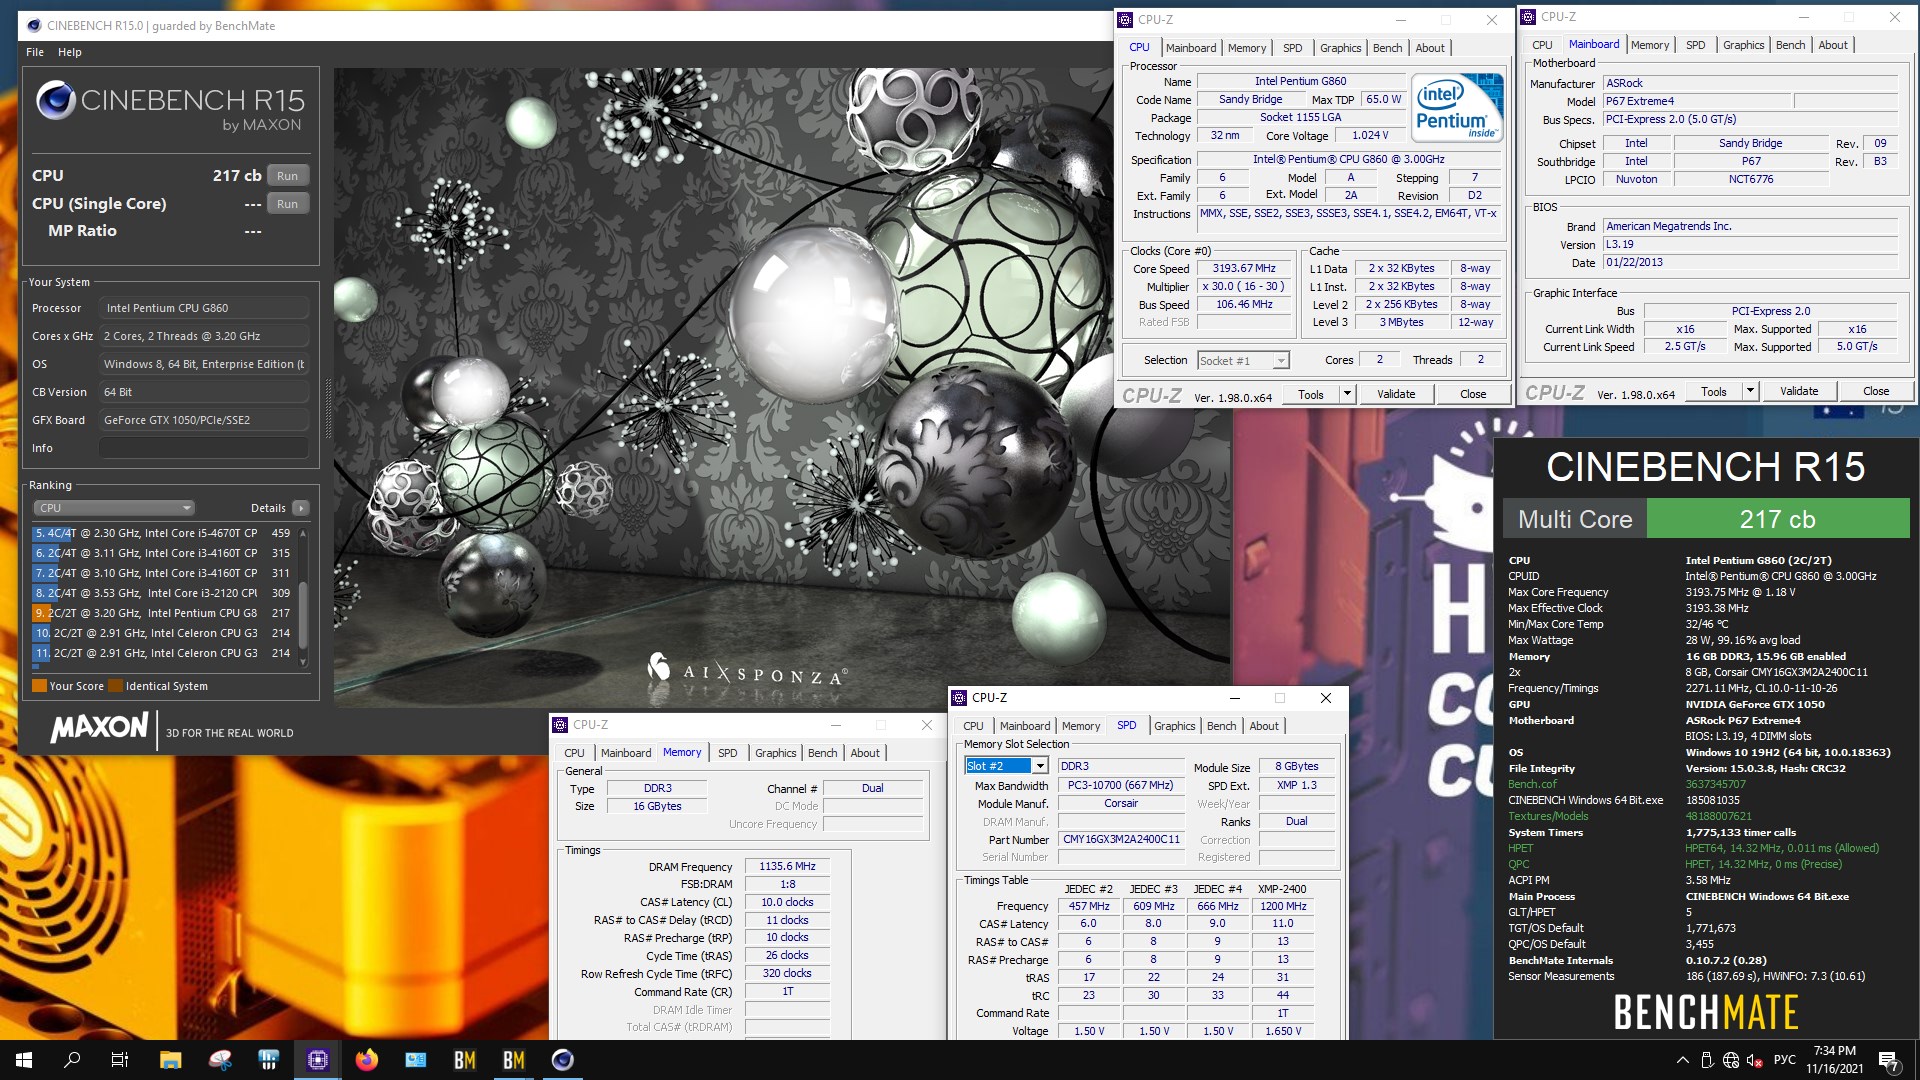Viewport: 1920px width, 1080px height.
Task: Click Close button in CPU-Z processor window
Action: (1473, 394)
